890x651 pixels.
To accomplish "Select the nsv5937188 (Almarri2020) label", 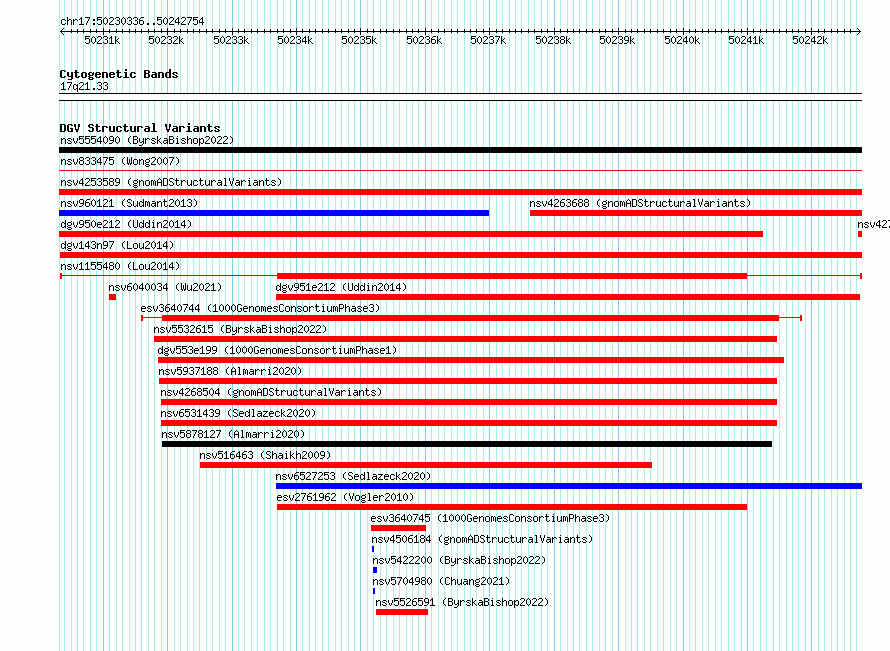I will pos(230,371).
